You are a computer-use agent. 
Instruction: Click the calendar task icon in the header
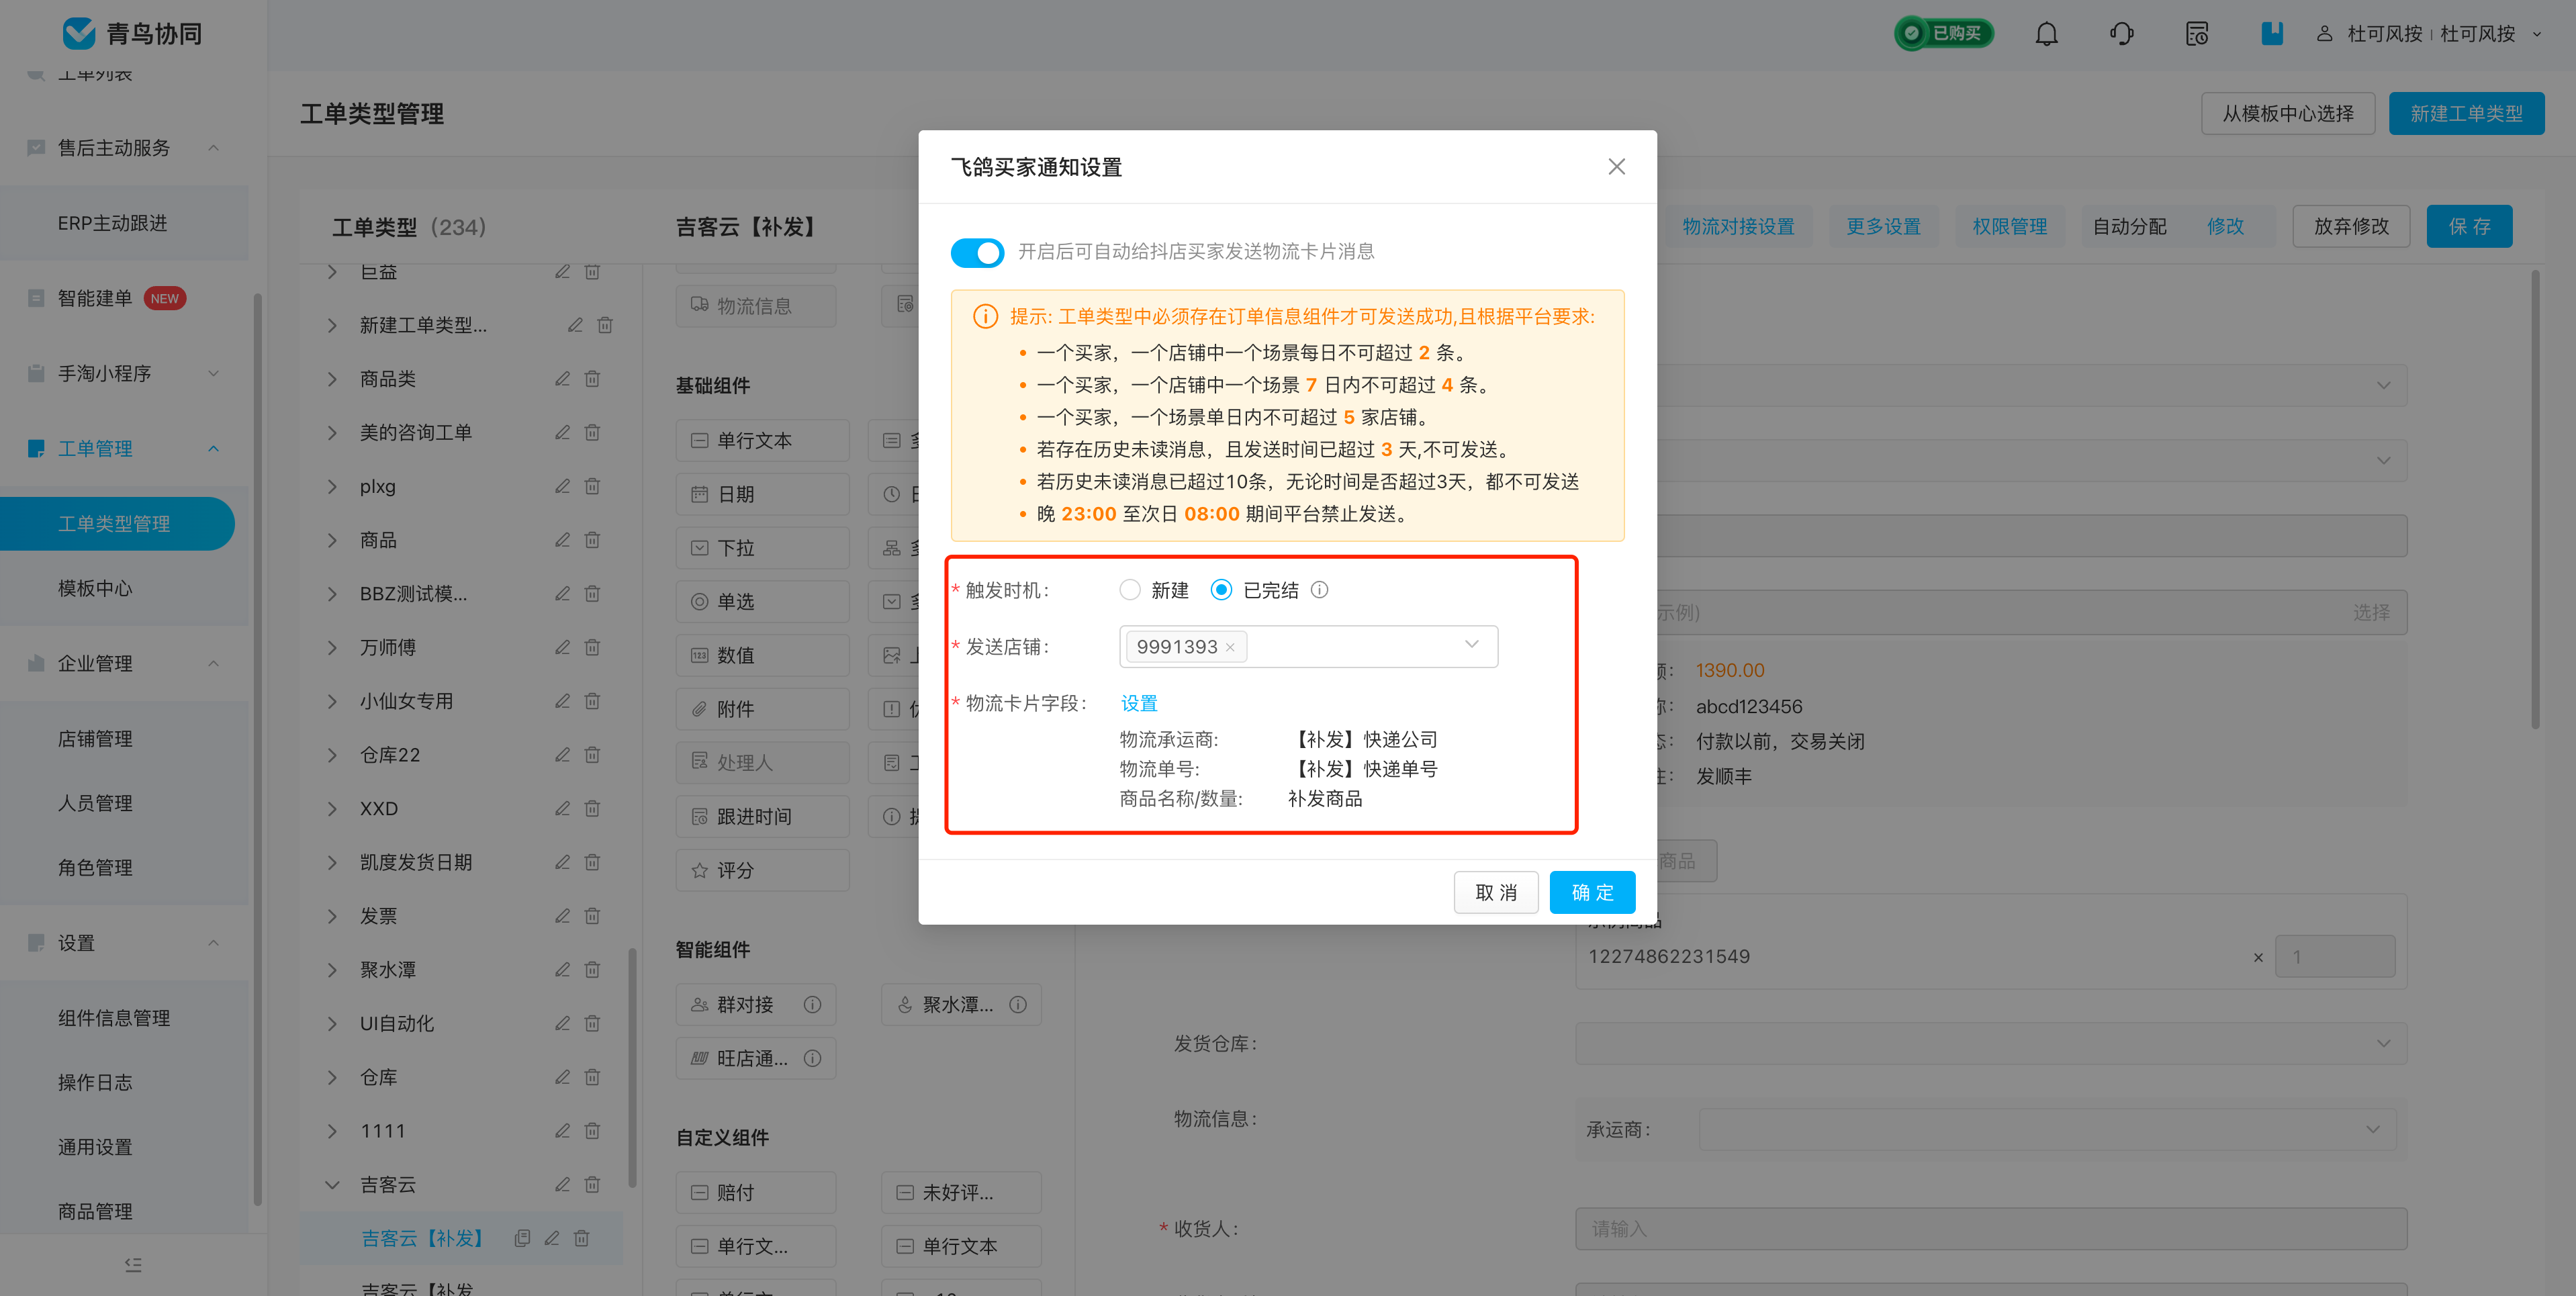click(x=2196, y=34)
